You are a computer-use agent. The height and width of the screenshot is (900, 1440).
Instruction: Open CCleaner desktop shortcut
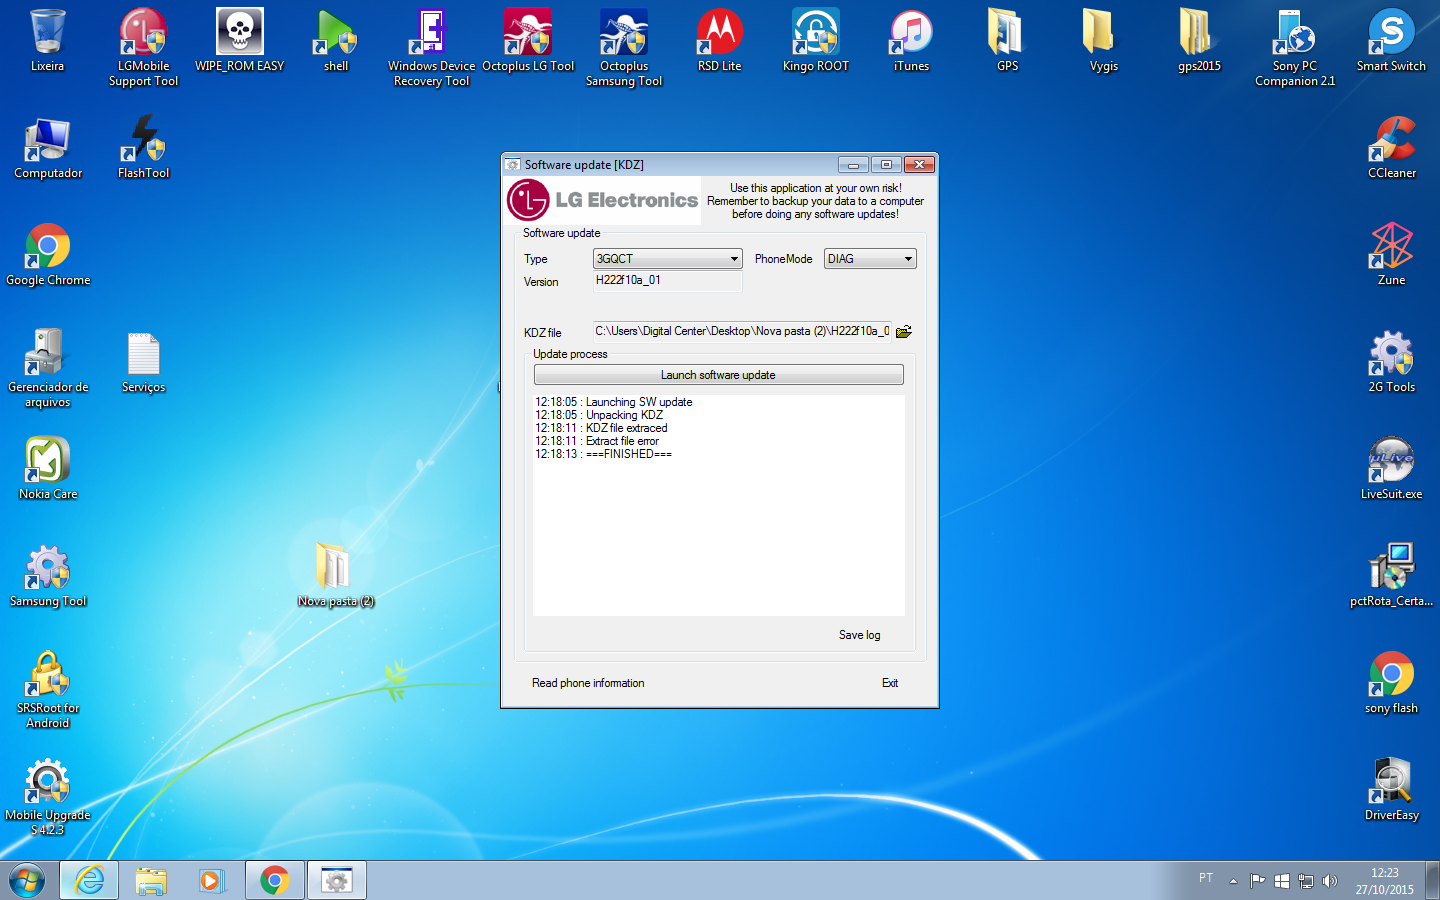pos(1392,148)
